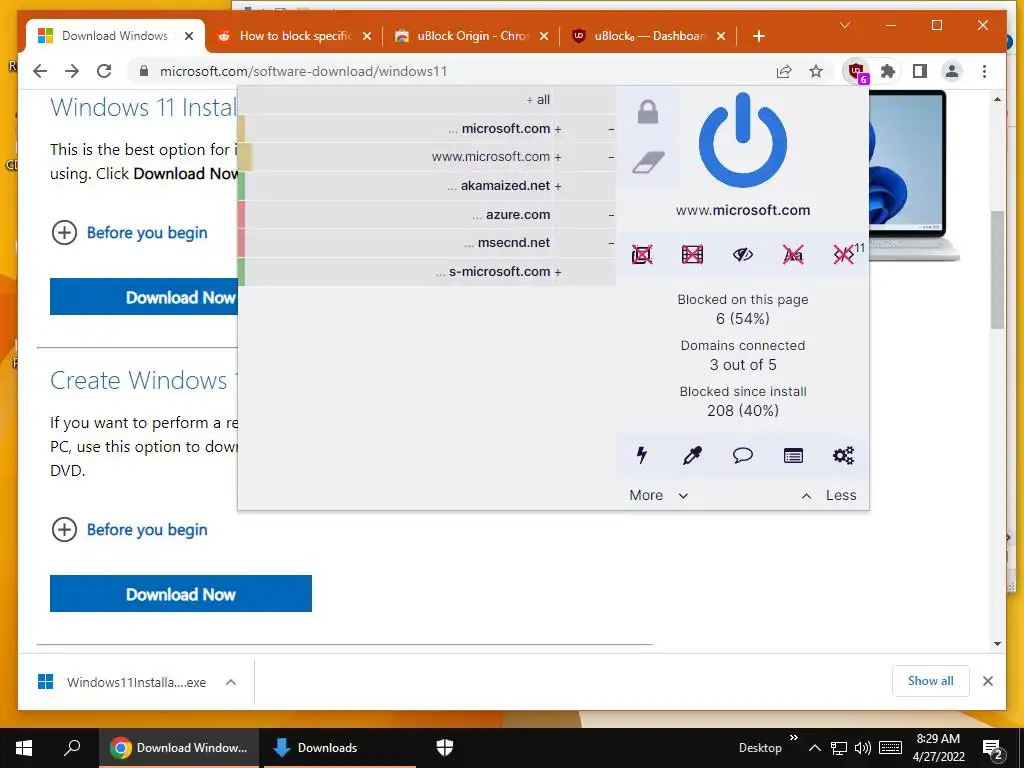The height and width of the screenshot is (768, 1024).
Task: Switch to How to block specific tab
Action: coord(294,36)
